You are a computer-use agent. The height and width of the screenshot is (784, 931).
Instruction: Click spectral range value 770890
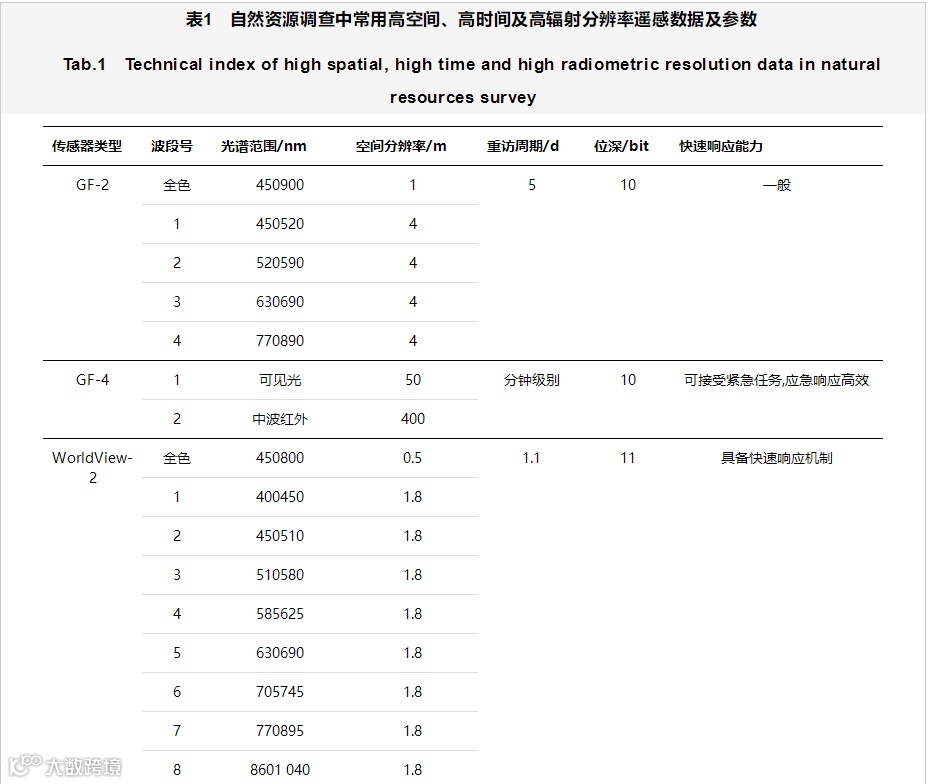click(x=280, y=341)
